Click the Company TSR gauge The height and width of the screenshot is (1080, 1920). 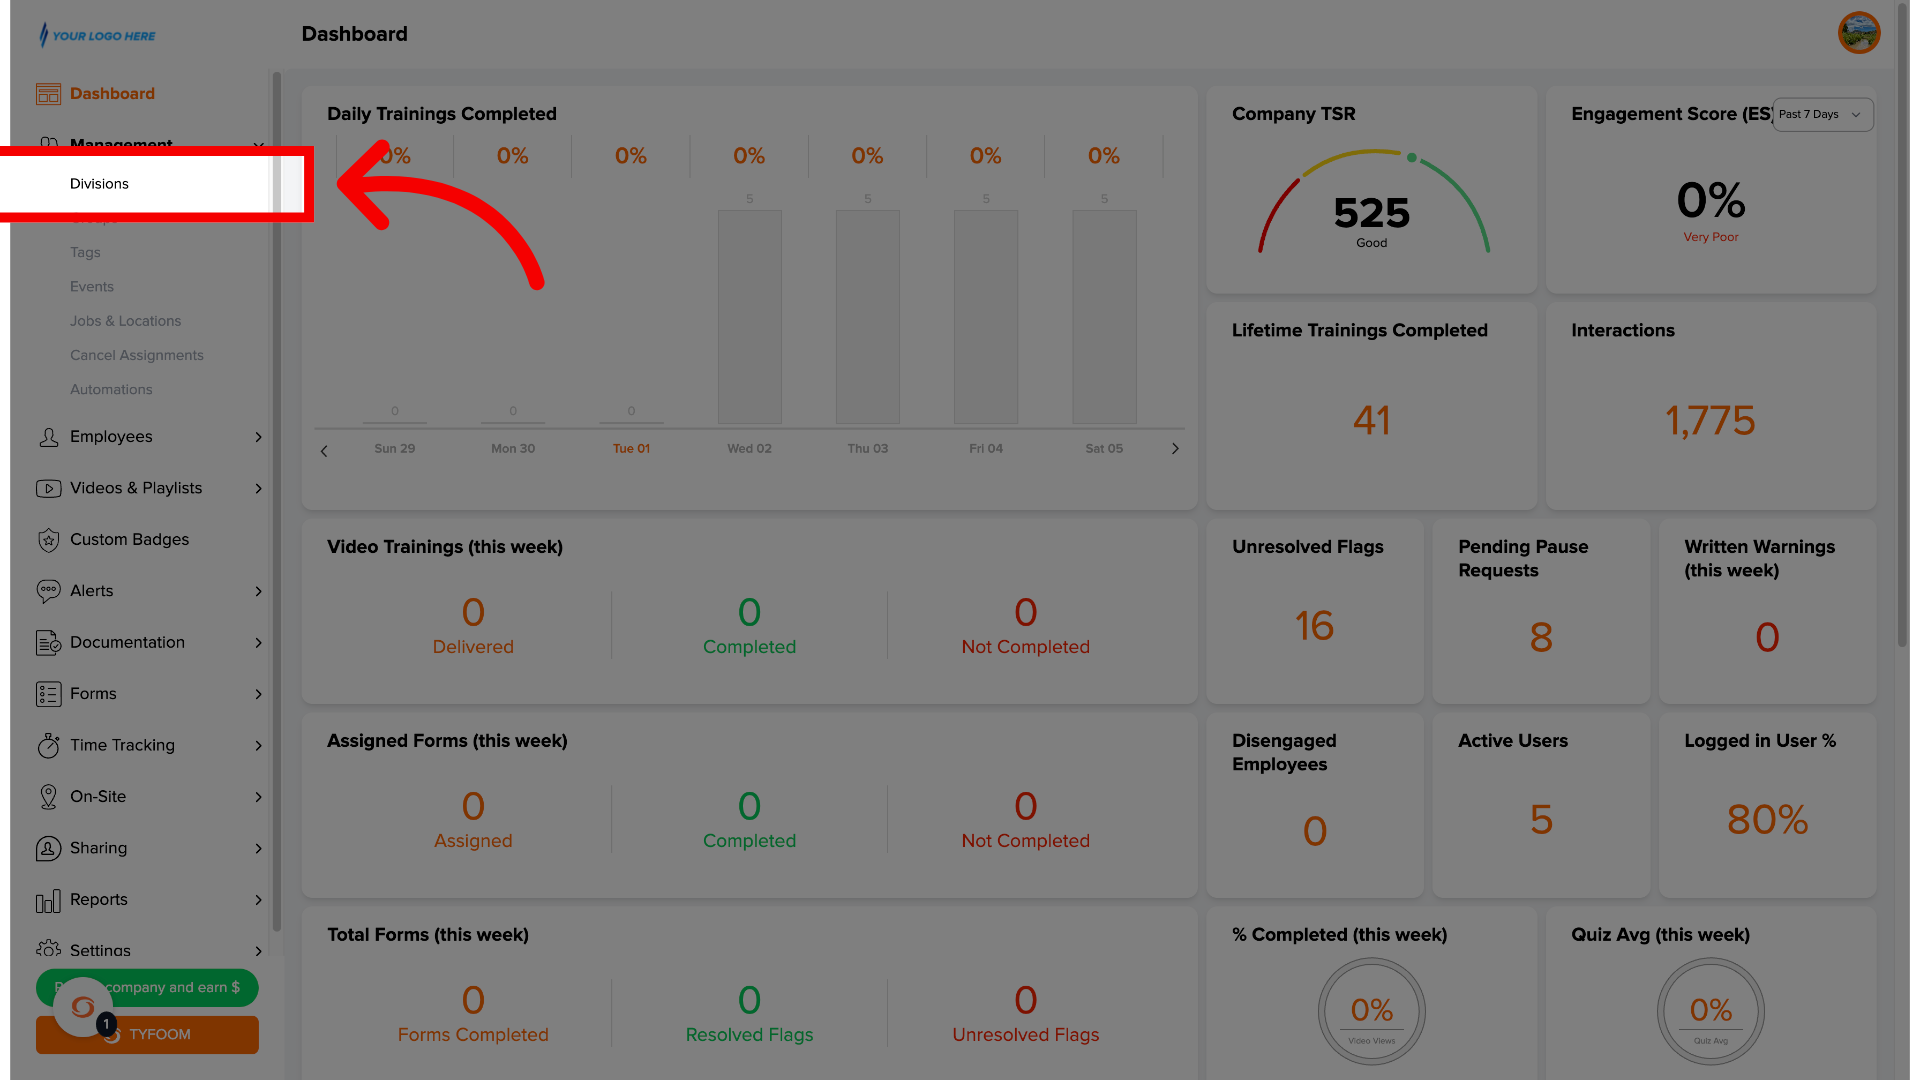[1372, 200]
